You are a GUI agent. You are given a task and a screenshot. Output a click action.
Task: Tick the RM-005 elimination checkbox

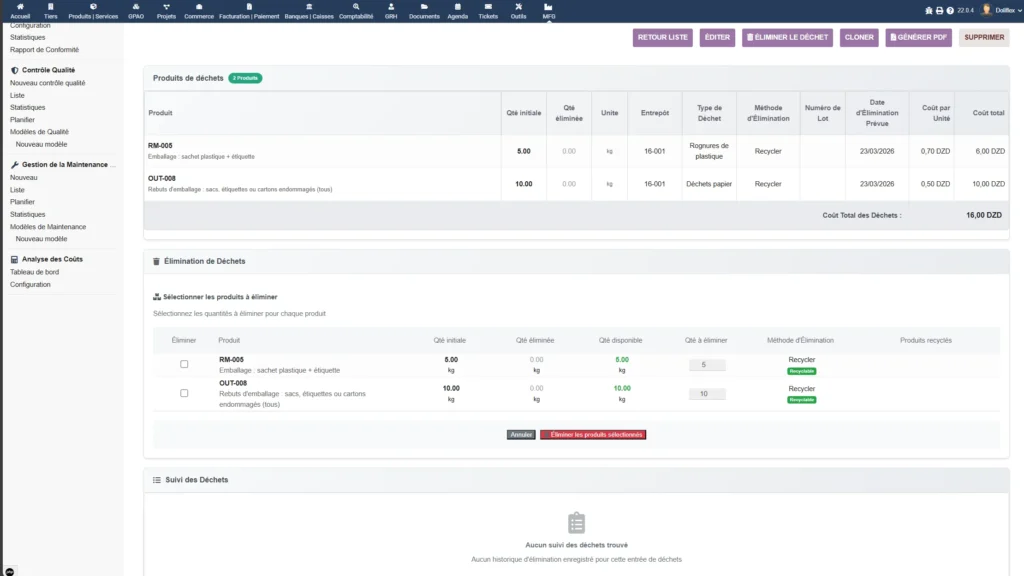tap(184, 364)
